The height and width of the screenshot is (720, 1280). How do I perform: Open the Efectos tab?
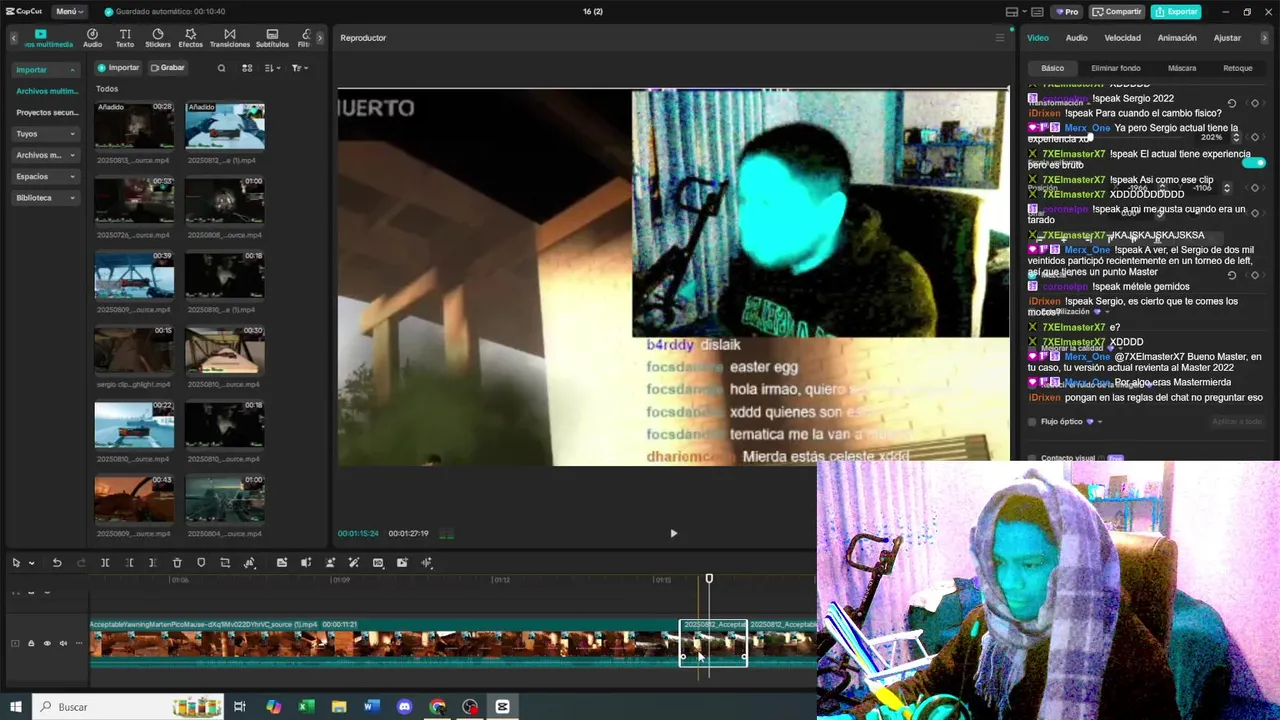tap(191, 38)
